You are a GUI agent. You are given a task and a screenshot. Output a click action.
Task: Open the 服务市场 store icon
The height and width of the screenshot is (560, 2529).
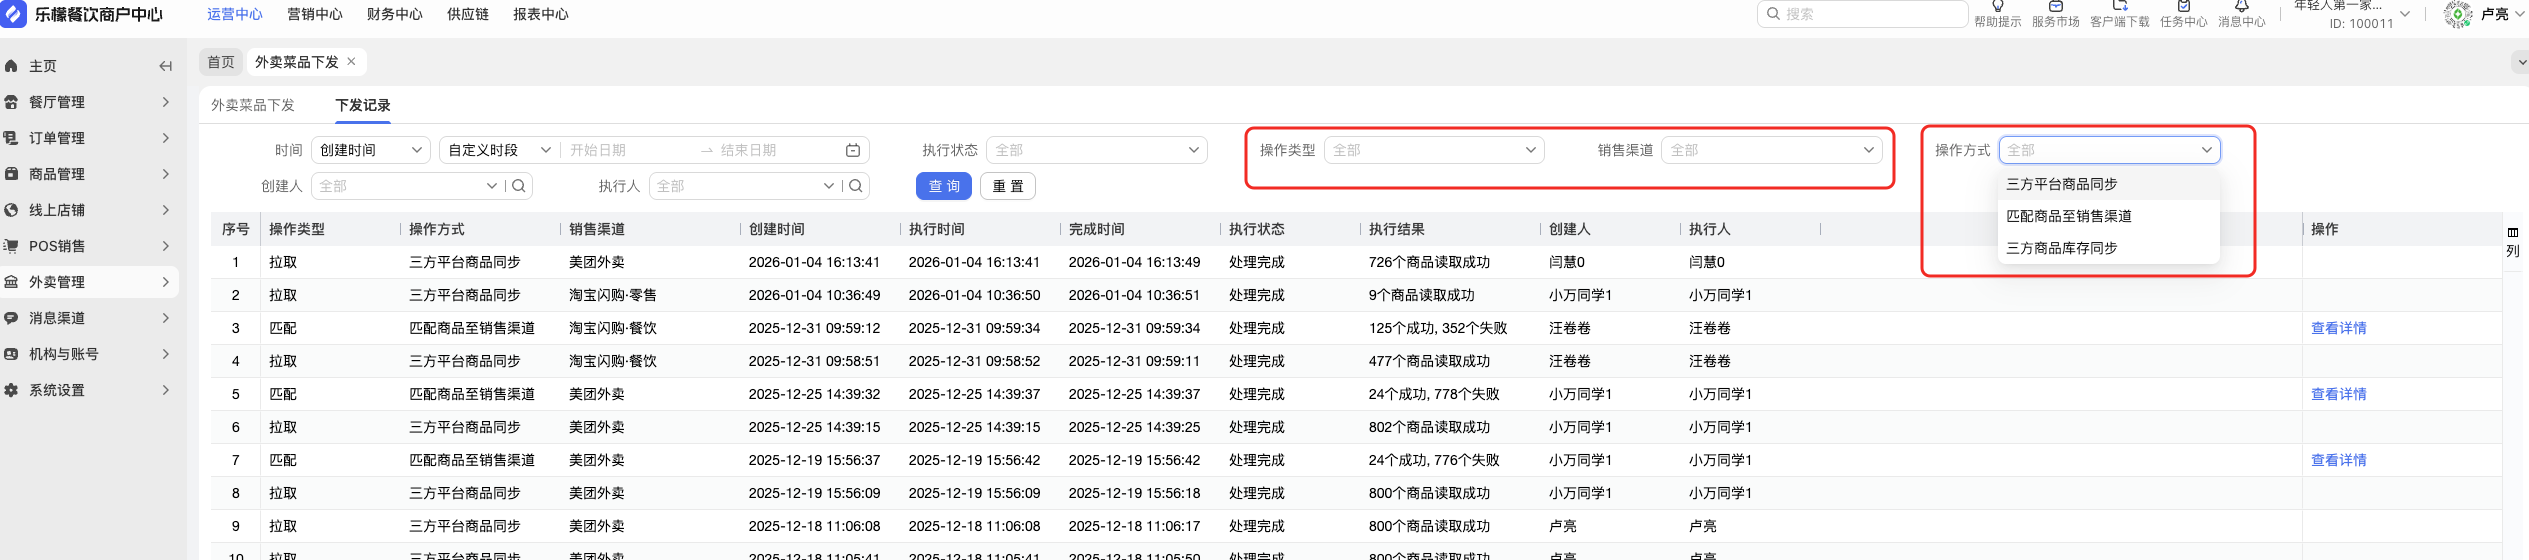[x=2055, y=6]
